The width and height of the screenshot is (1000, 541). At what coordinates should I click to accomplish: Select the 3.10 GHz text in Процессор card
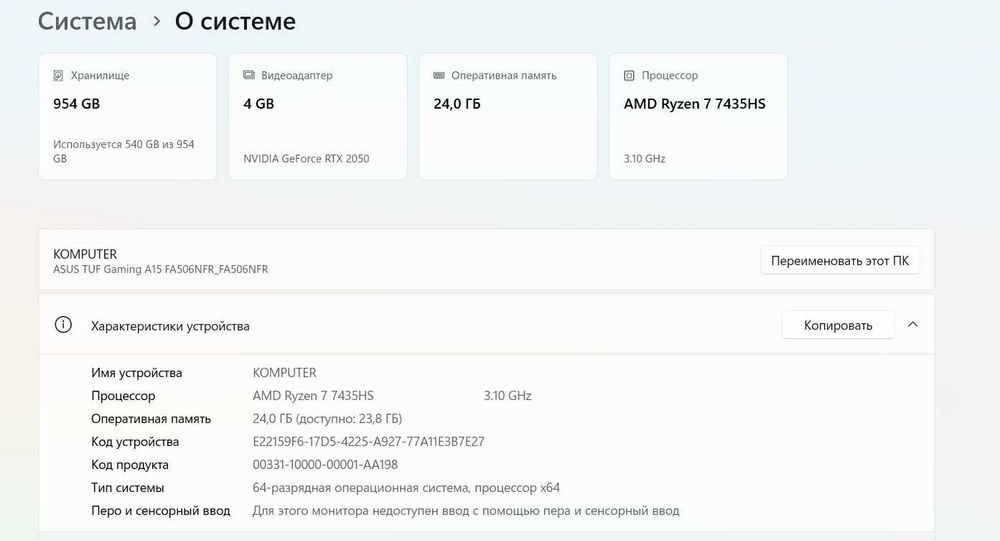pos(644,159)
